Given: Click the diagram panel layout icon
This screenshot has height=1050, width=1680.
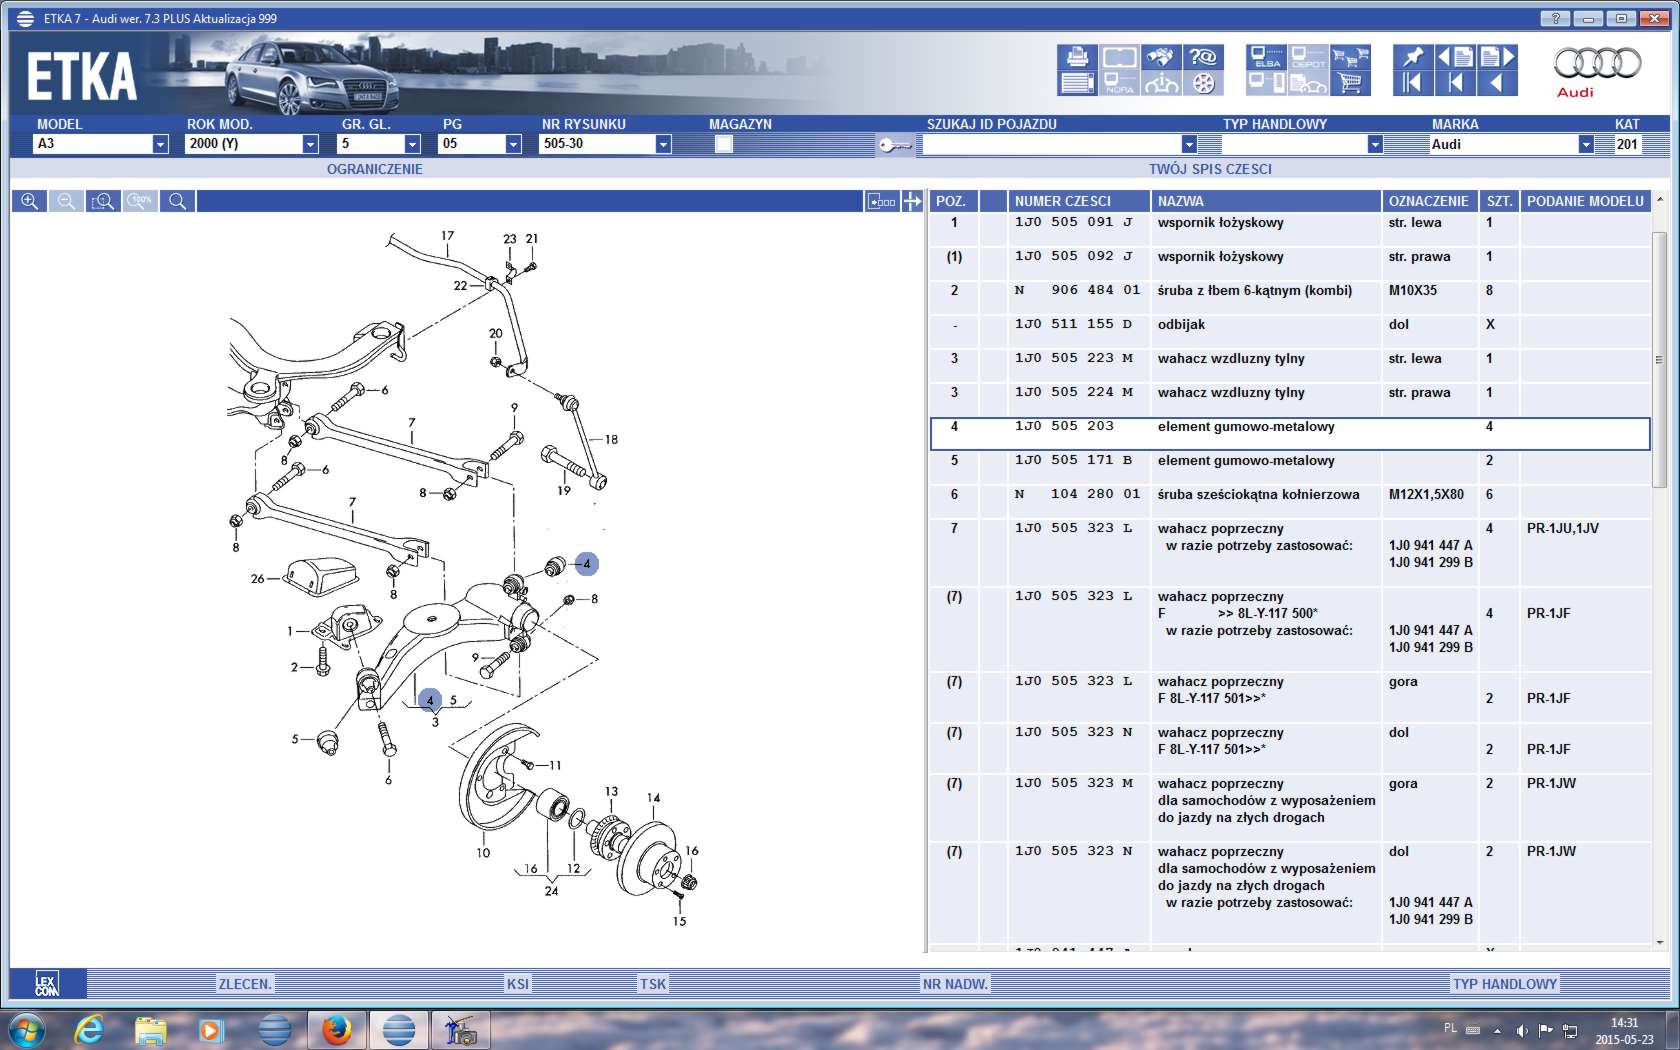Looking at the screenshot, I should point(881,201).
